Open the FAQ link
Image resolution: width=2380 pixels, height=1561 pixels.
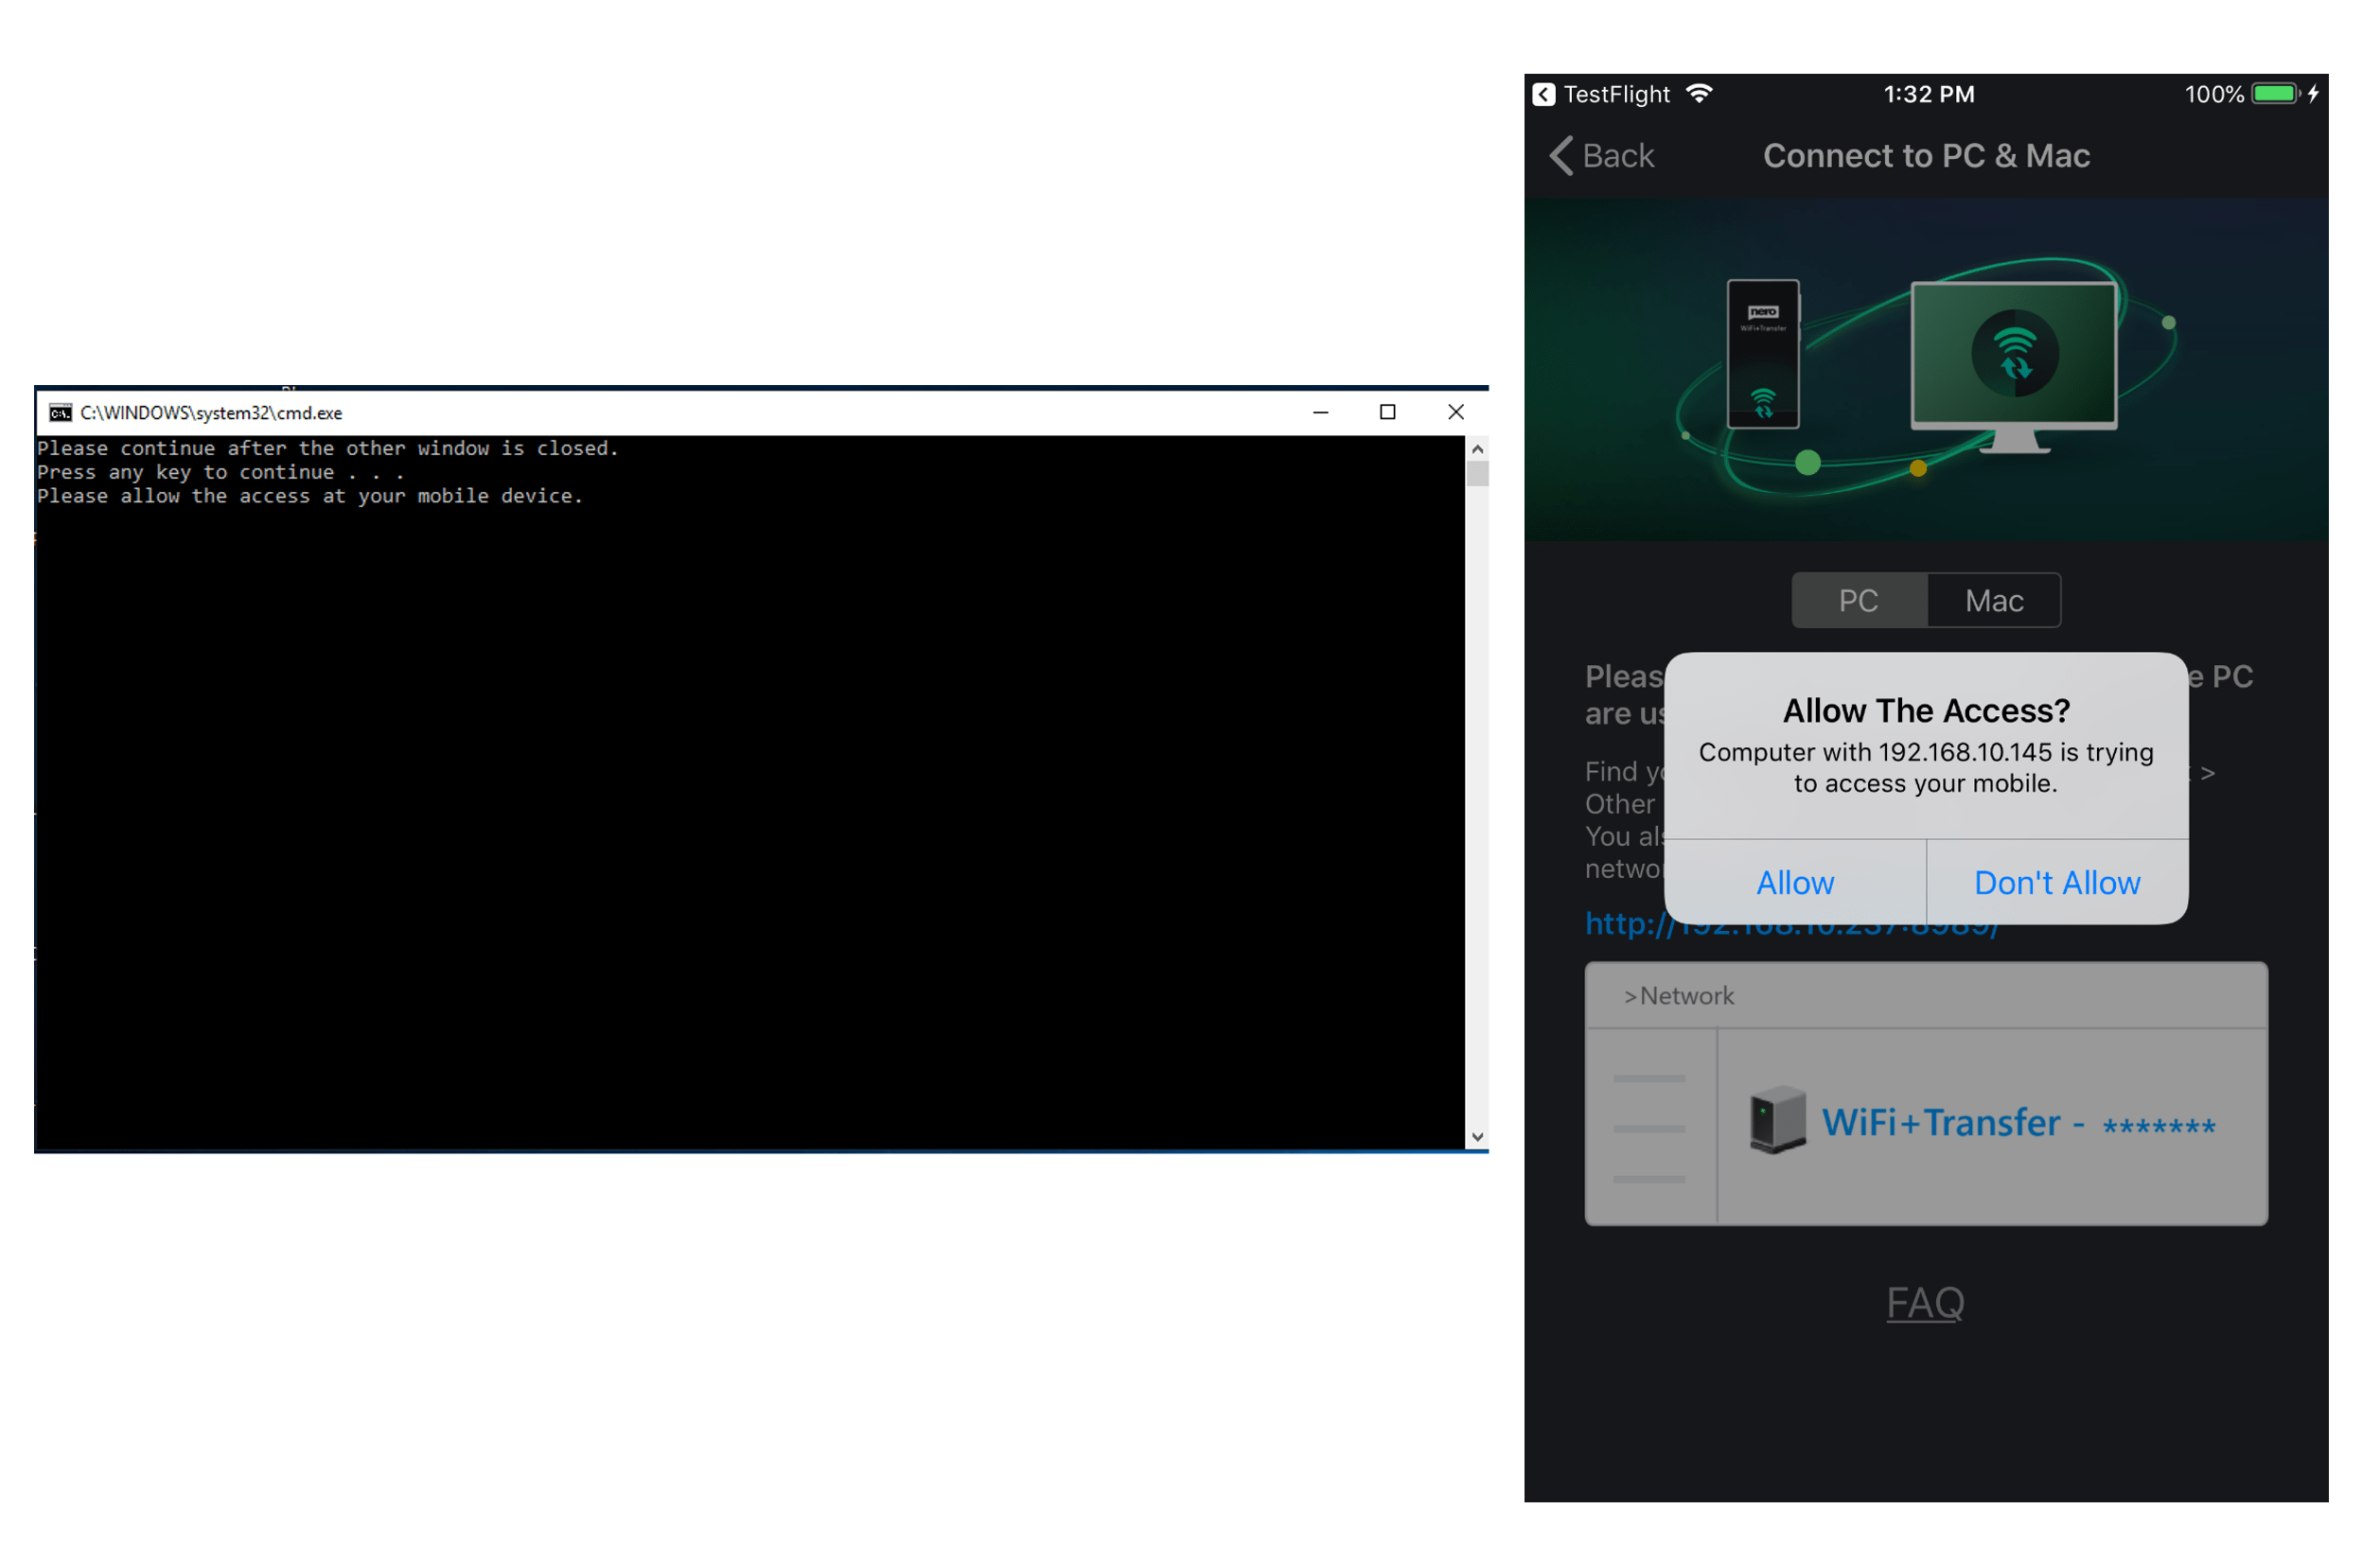click(1925, 1303)
